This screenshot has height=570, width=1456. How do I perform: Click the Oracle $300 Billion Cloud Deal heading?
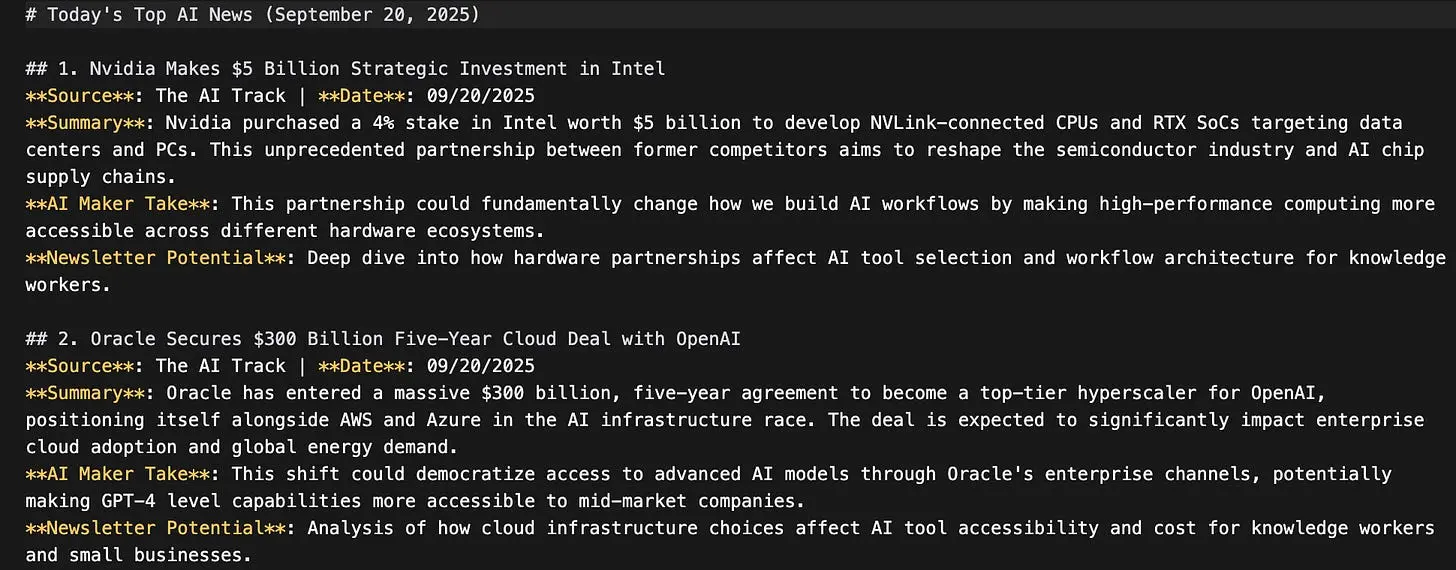coord(382,339)
